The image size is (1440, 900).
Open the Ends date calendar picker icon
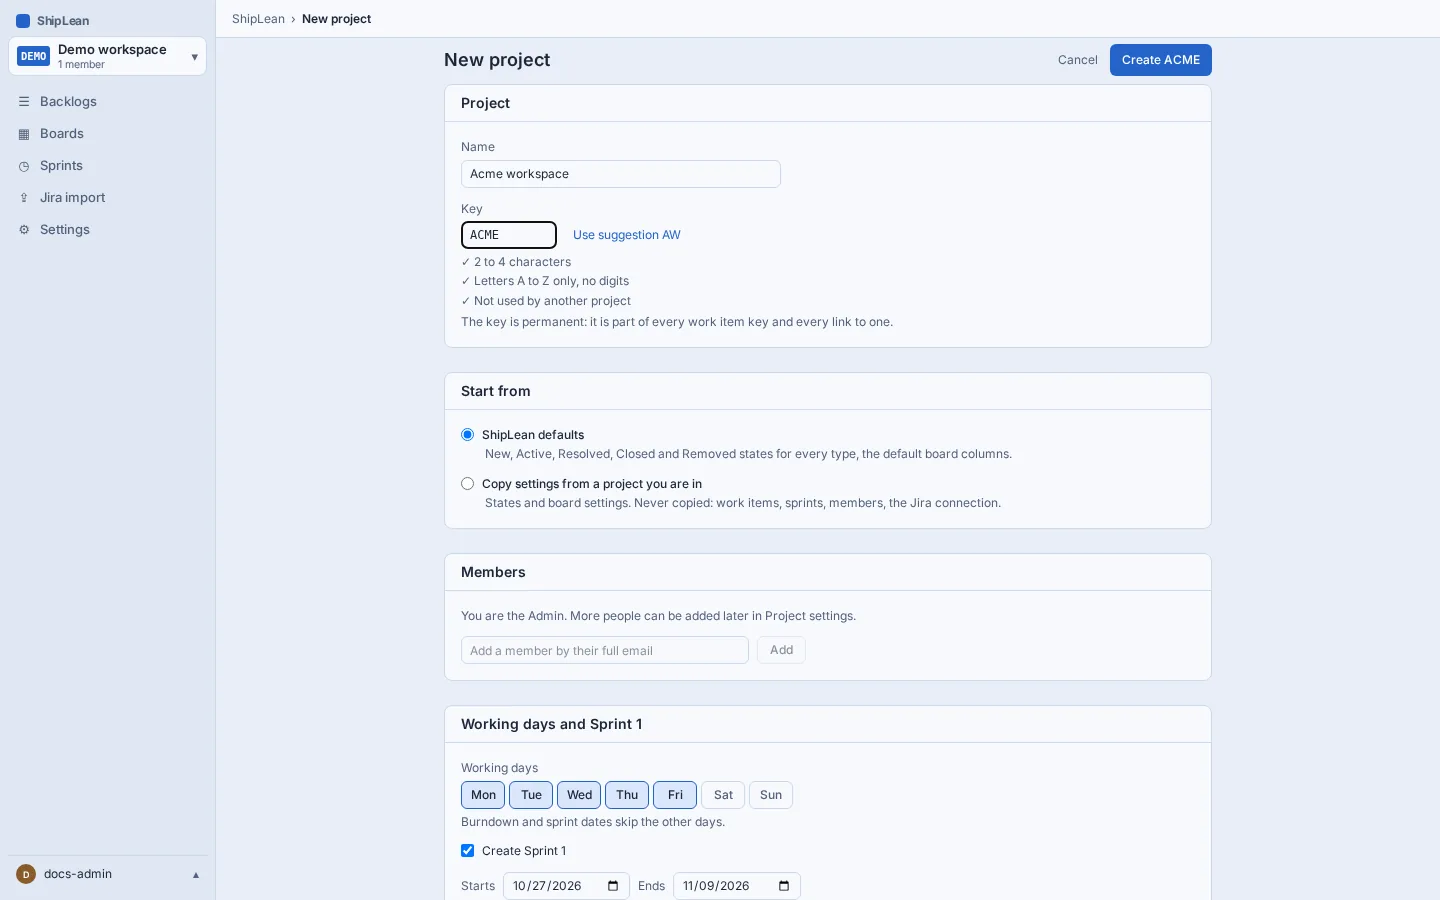(x=784, y=886)
